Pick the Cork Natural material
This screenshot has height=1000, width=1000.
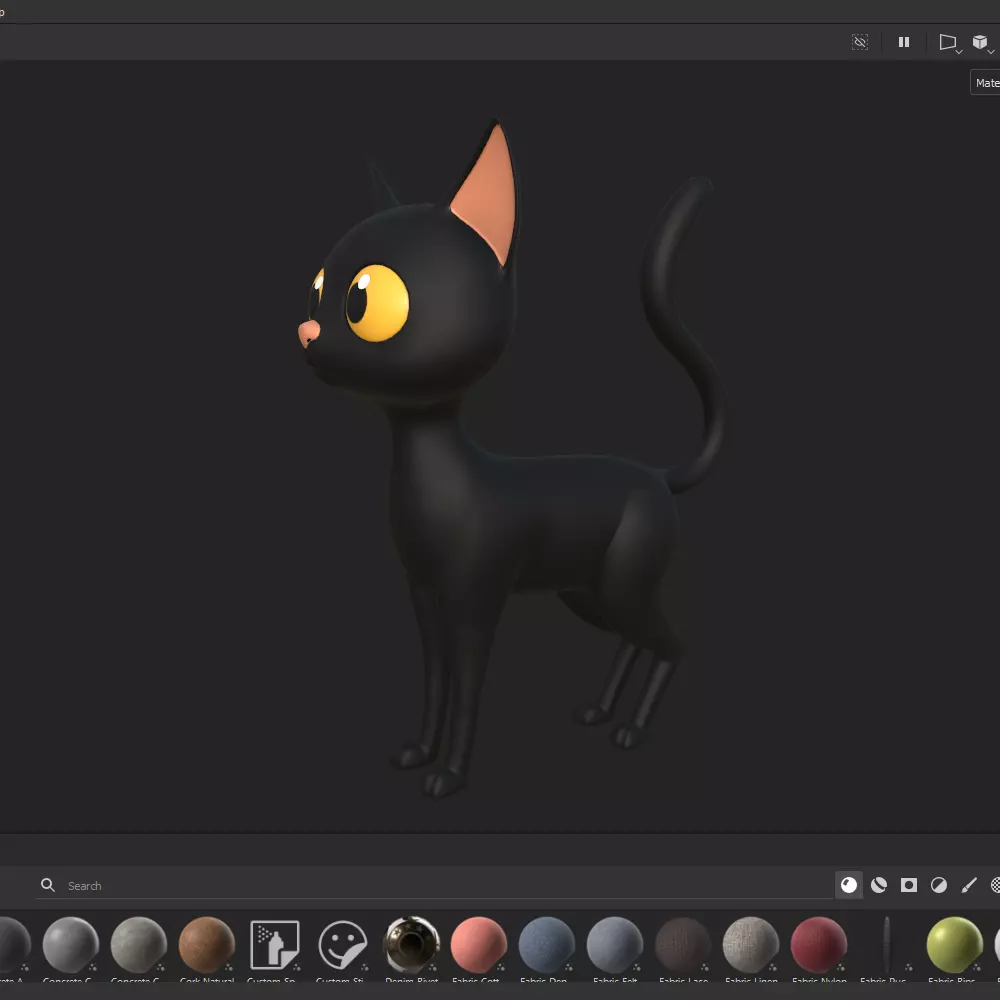(207, 945)
